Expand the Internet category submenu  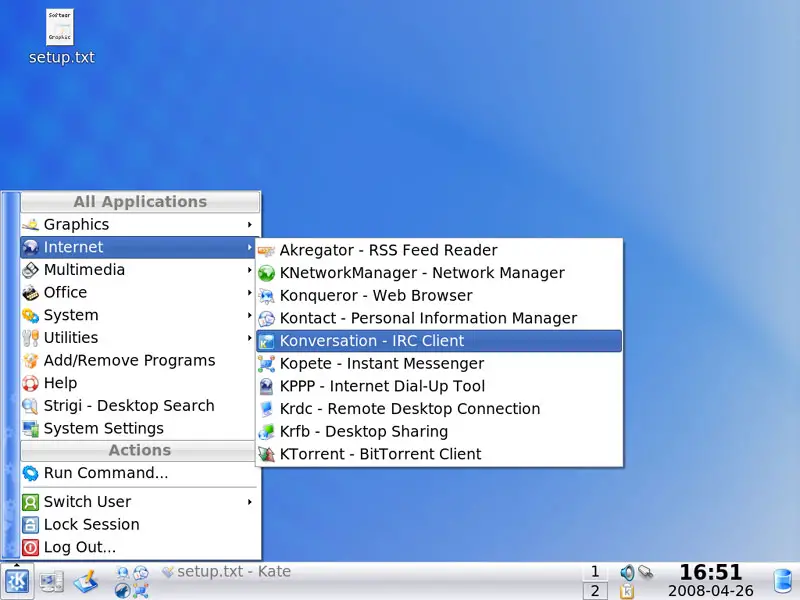(140, 247)
